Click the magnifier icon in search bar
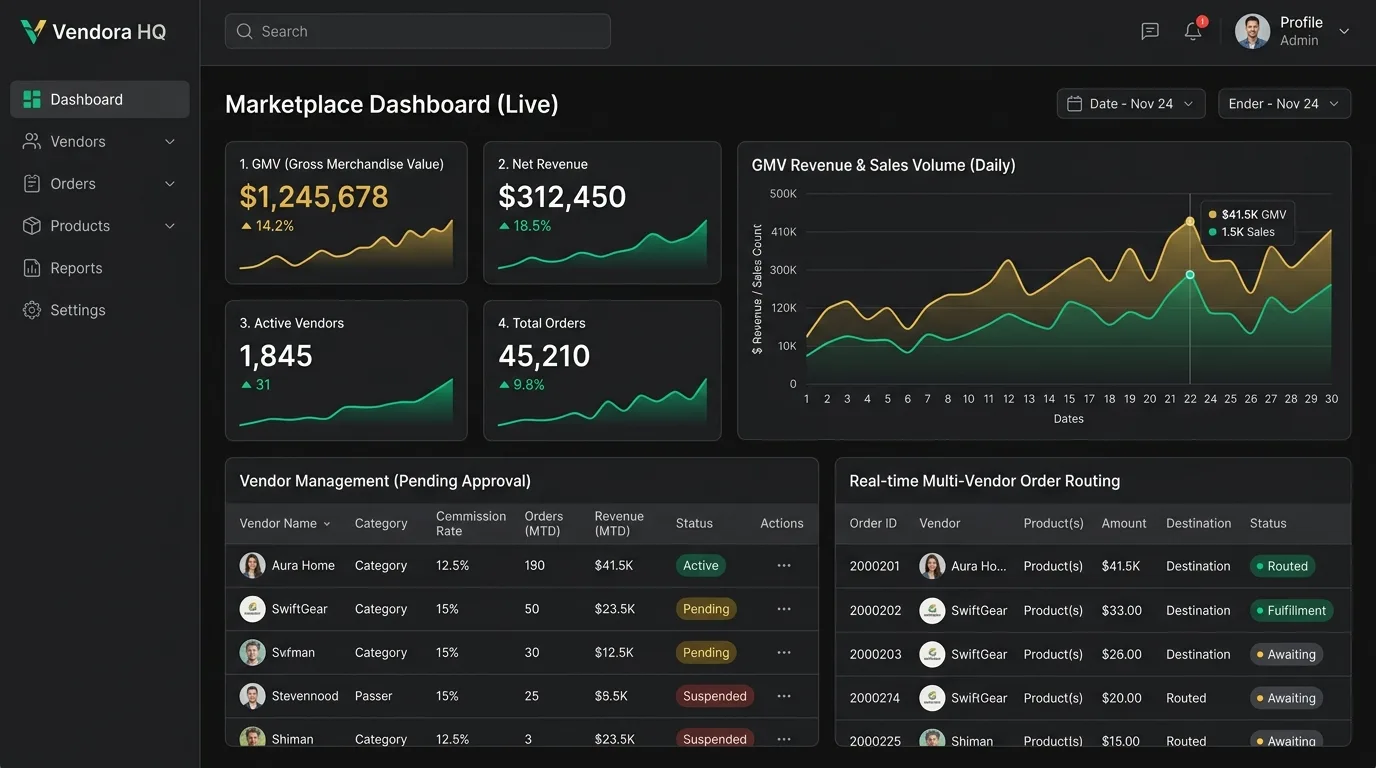 244,31
